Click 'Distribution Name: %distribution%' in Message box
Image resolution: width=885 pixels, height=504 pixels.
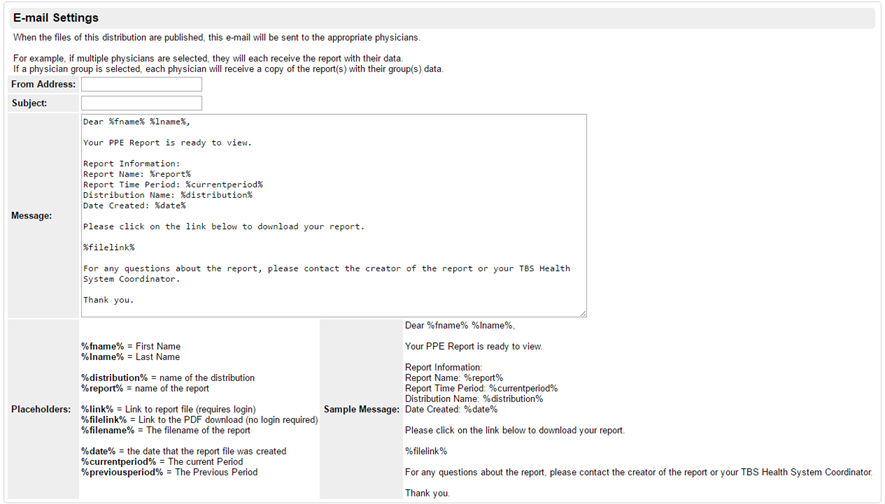click(x=168, y=195)
